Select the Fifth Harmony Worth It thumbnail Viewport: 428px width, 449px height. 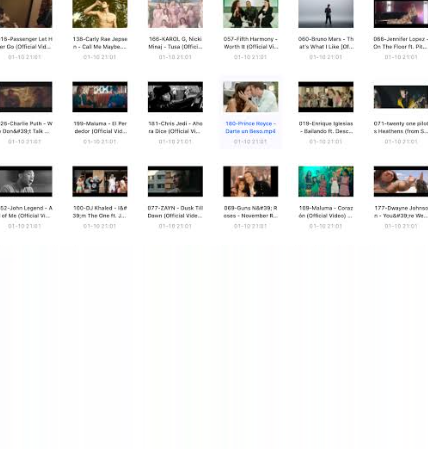(251, 14)
